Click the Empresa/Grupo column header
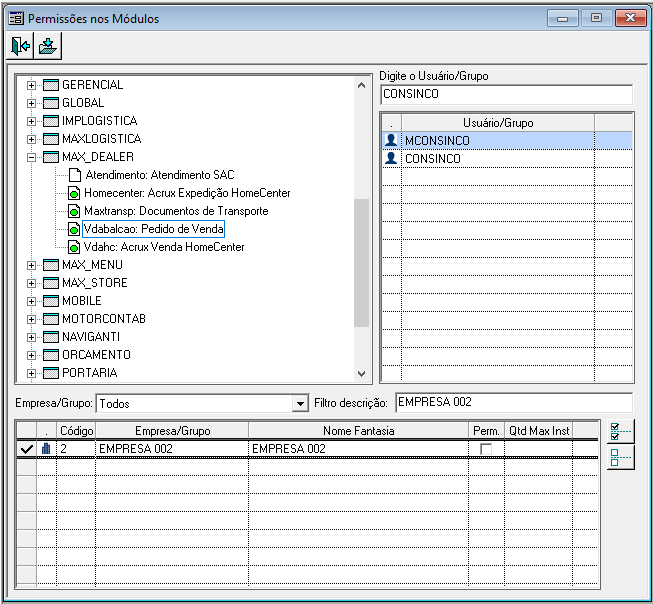This screenshot has width=653, height=604. coord(172,430)
